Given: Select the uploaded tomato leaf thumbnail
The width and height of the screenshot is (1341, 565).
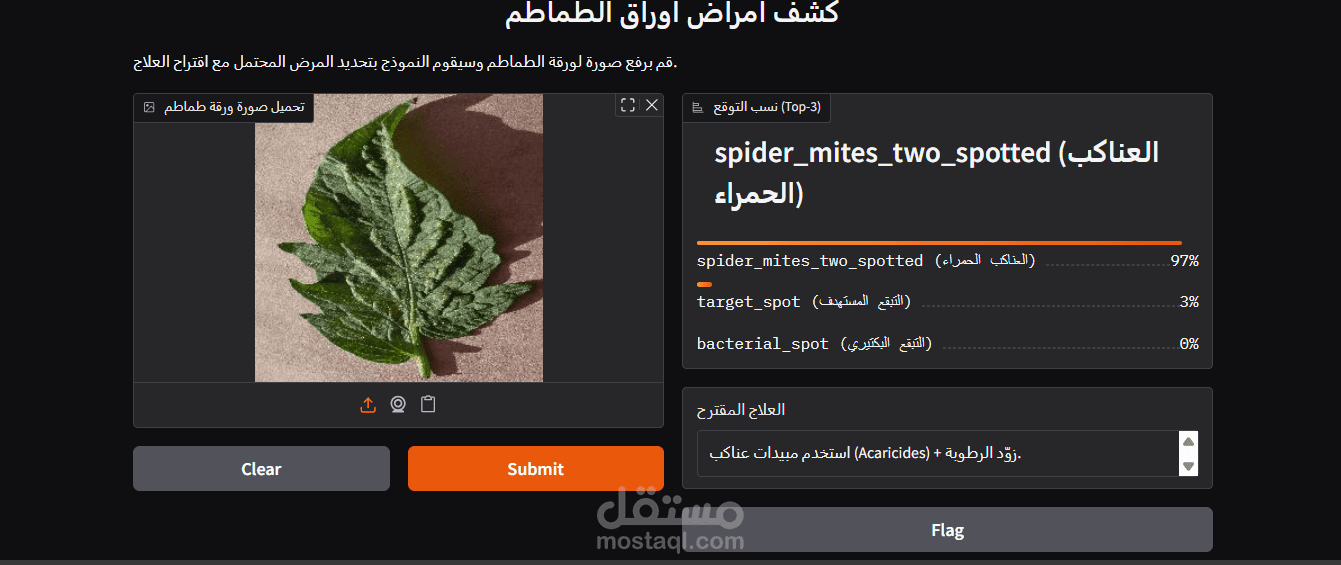Looking at the screenshot, I should click(399, 238).
